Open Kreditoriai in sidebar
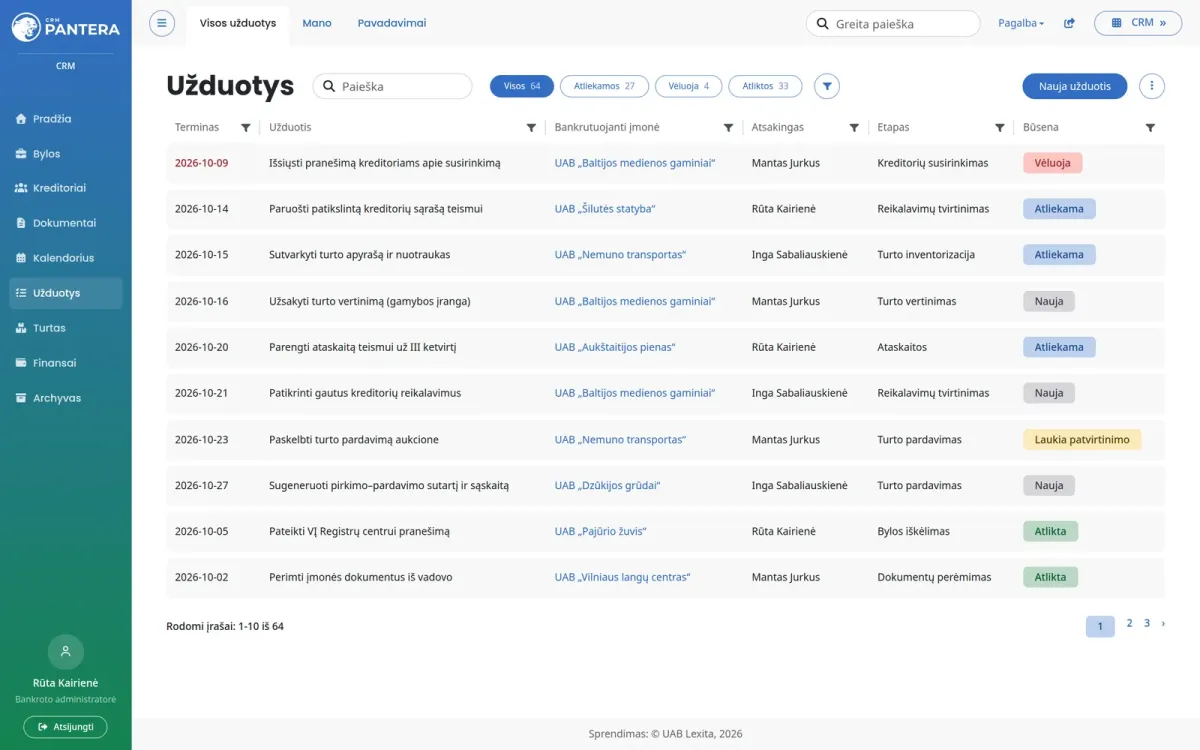Image resolution: width=1200 pixels, height=750 pixels. [66, 188]
